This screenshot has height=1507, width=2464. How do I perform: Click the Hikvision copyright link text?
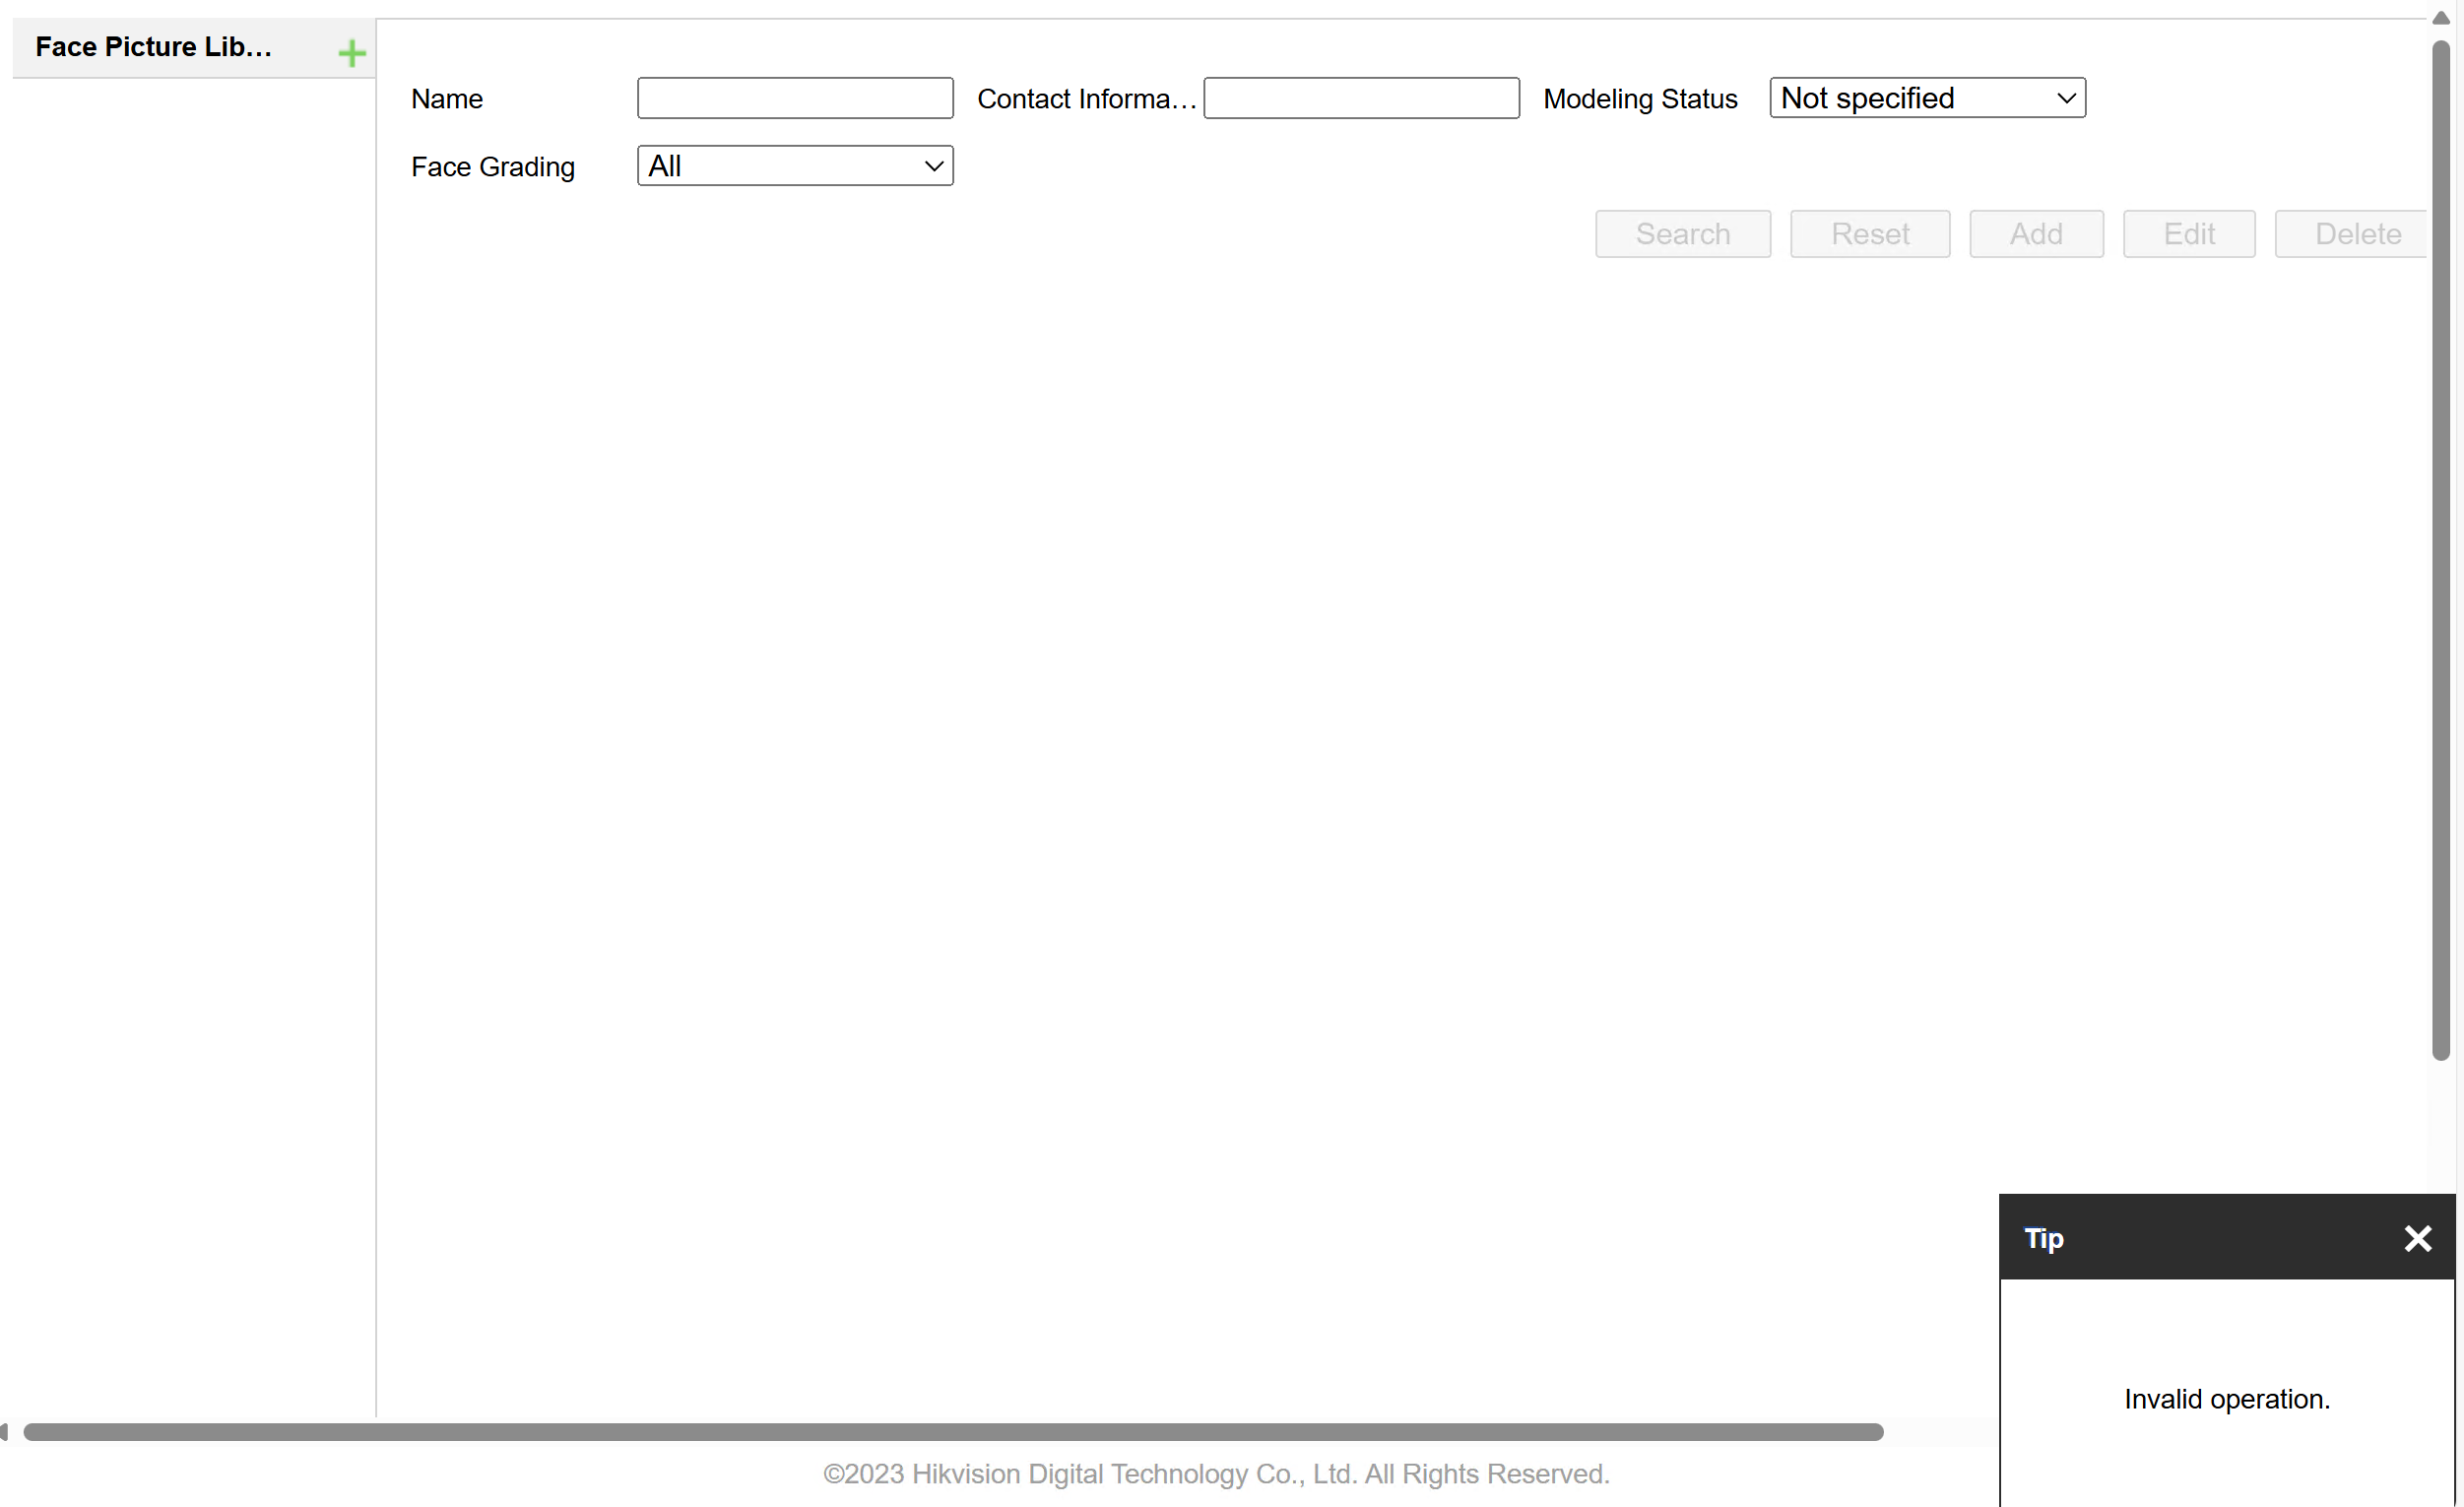(1215, 1474)
